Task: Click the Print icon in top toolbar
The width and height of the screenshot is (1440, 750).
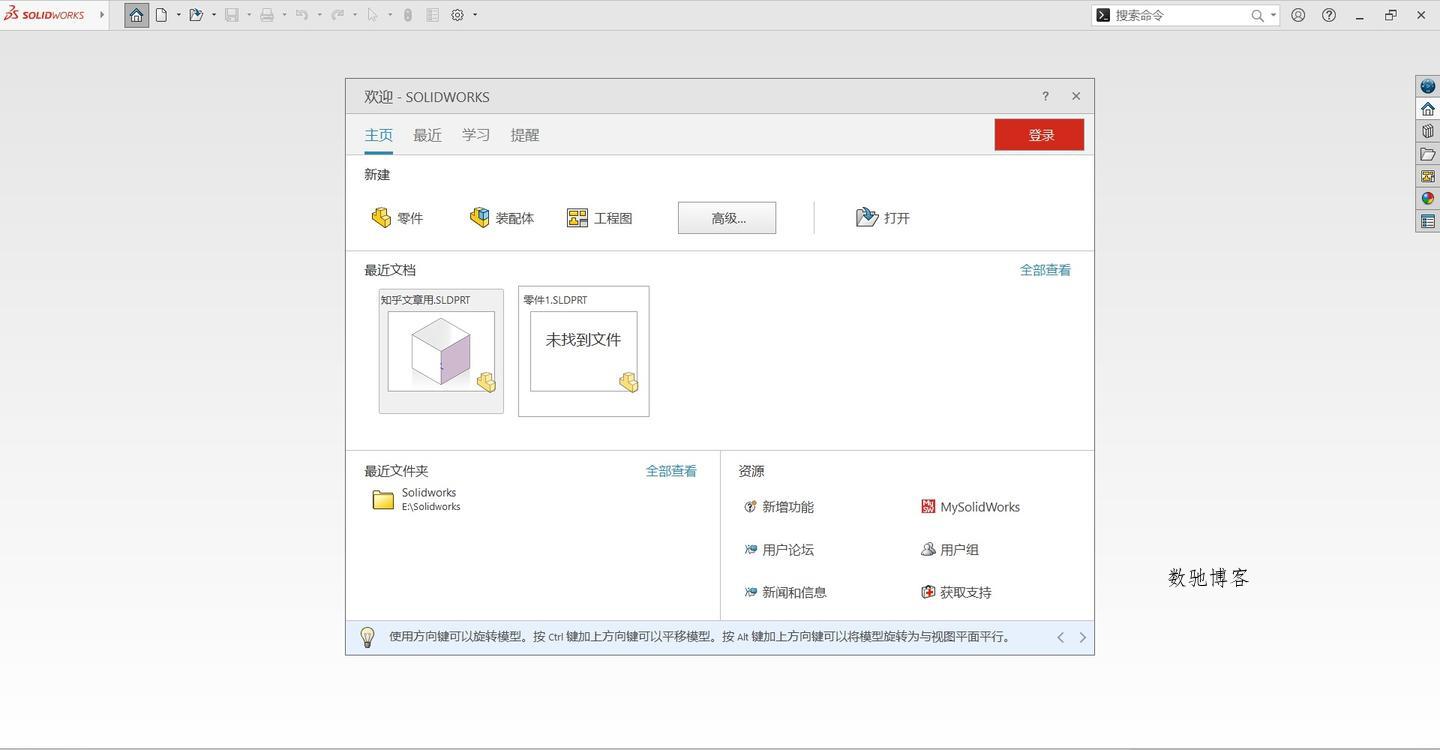Action: 267,15
